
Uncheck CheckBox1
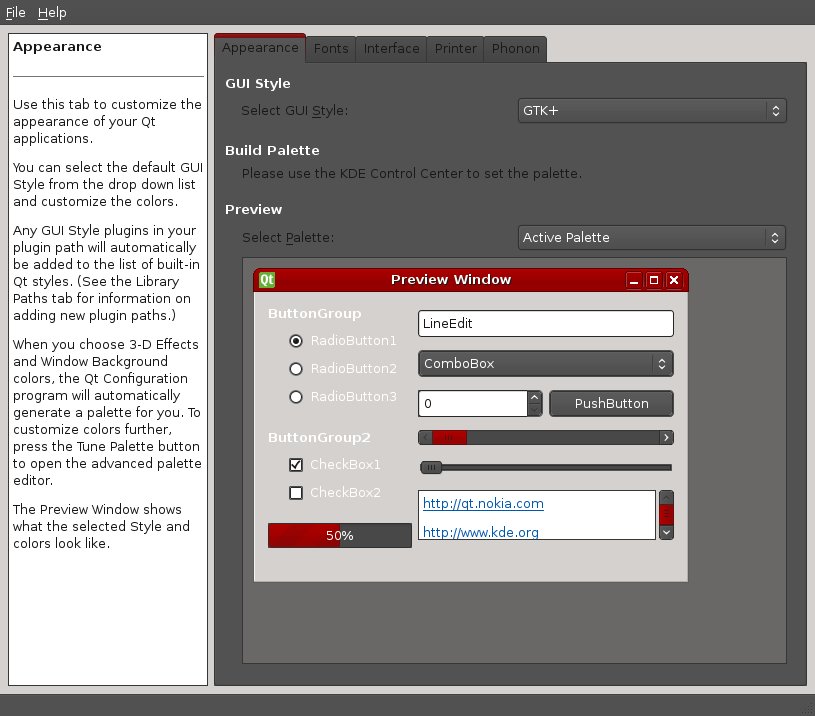click(x=296, y=465)
